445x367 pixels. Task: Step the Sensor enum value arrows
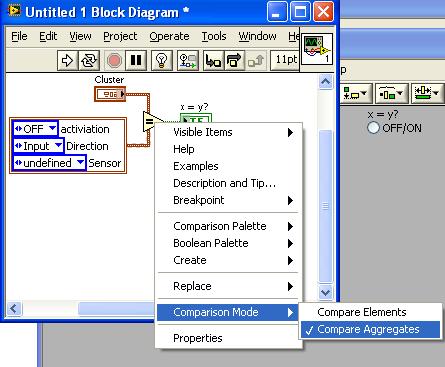[18, 163]
